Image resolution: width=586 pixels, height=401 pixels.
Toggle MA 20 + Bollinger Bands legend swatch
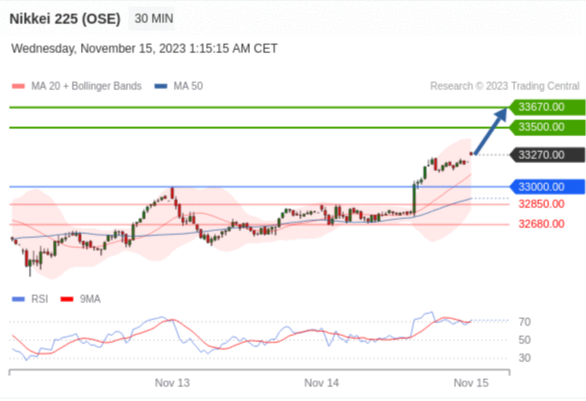click(18, 86)
